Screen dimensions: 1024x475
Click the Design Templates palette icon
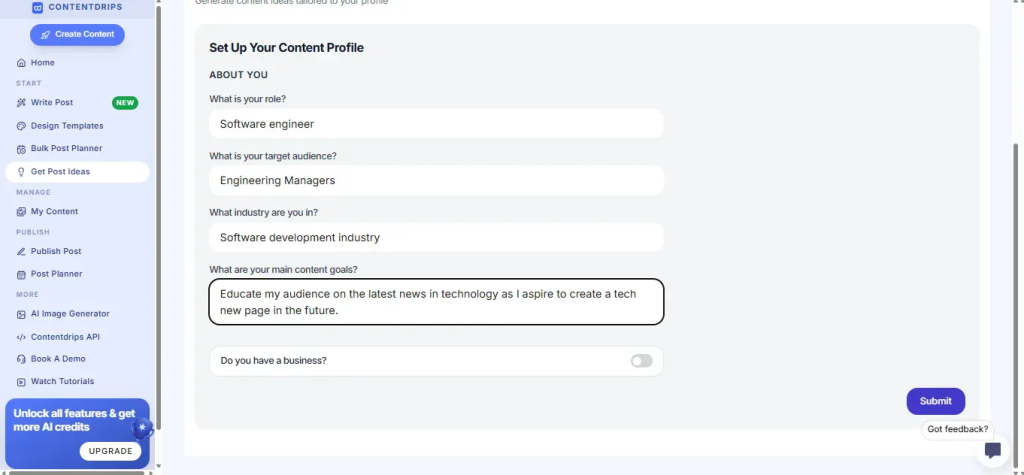pos(22,126)
